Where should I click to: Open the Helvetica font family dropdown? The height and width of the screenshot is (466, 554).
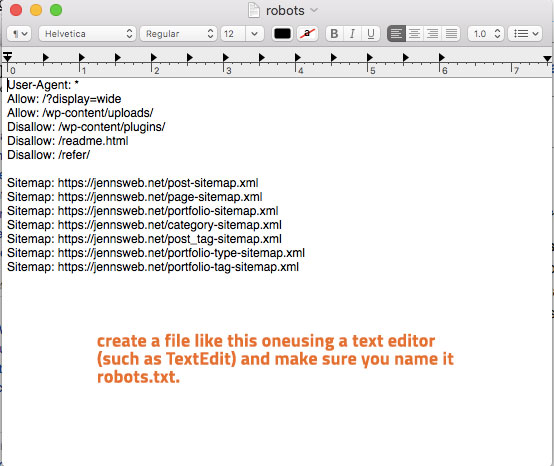[87, 34]
